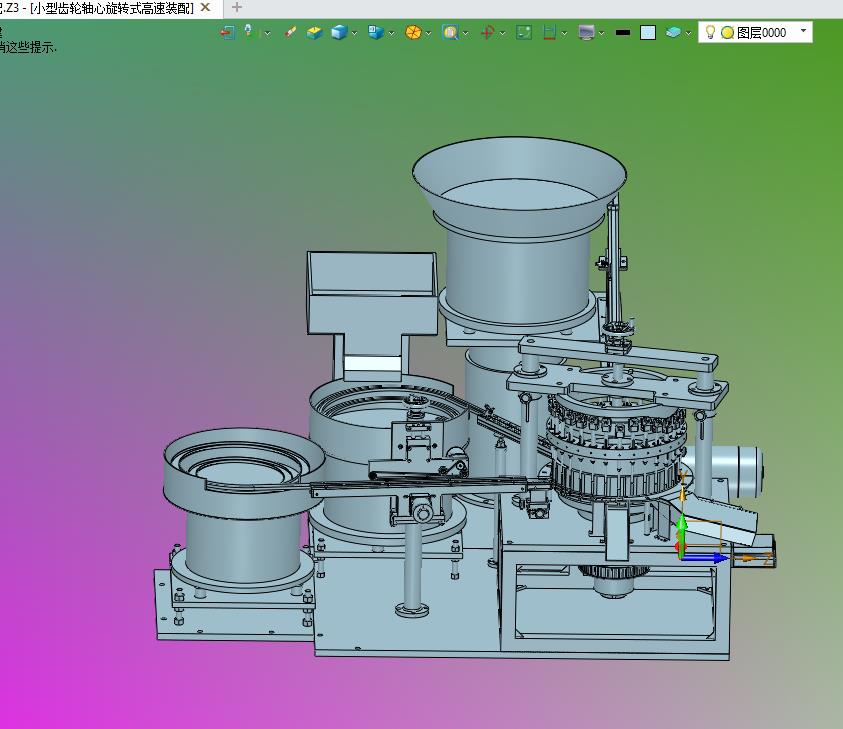Open the 图层0000 layer combo box

tap(755, 32)
